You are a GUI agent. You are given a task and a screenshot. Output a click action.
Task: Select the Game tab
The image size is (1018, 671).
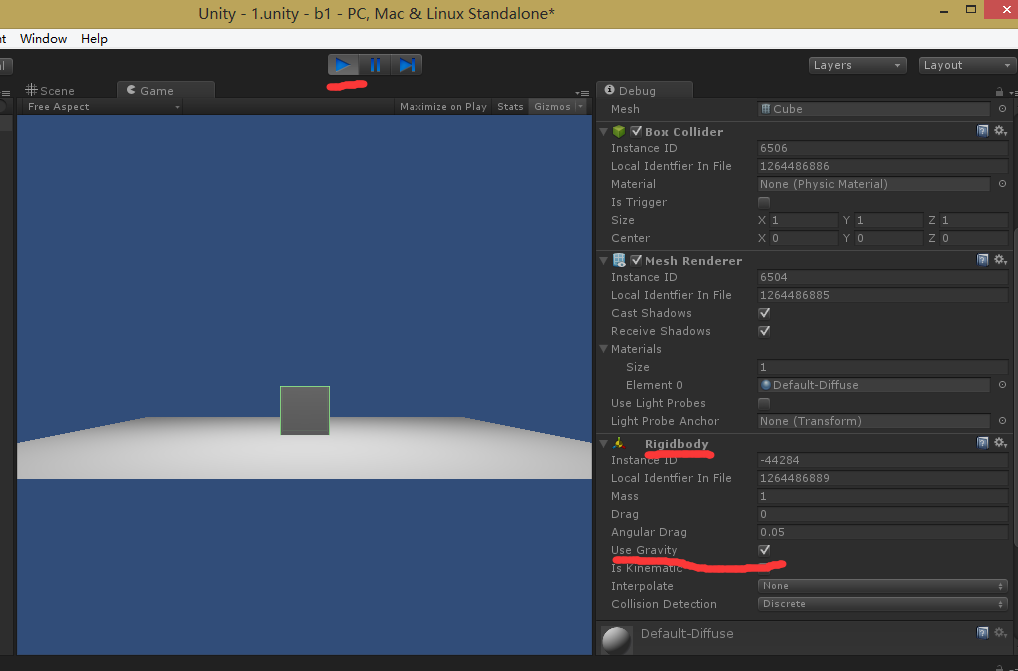click(166, 90)
